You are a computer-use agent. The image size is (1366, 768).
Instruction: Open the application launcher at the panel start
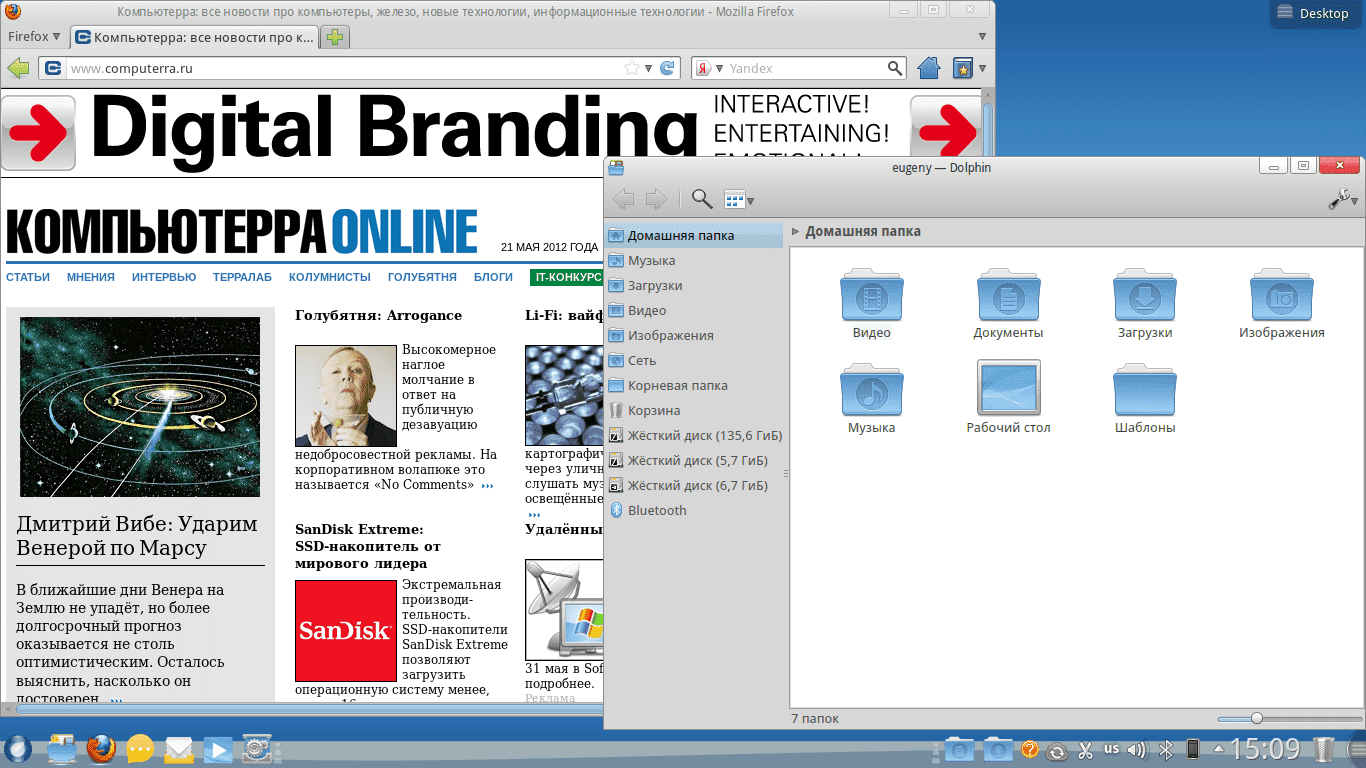coord(19,749)
